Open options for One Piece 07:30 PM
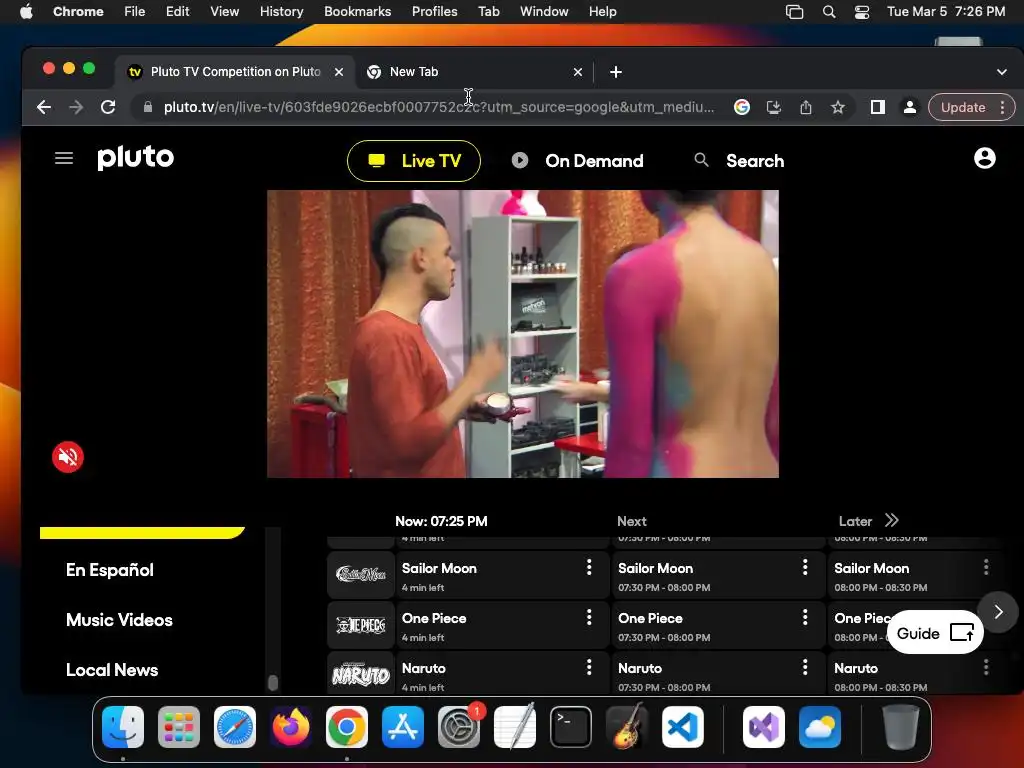1024x768 pixels. coord(805,617)
